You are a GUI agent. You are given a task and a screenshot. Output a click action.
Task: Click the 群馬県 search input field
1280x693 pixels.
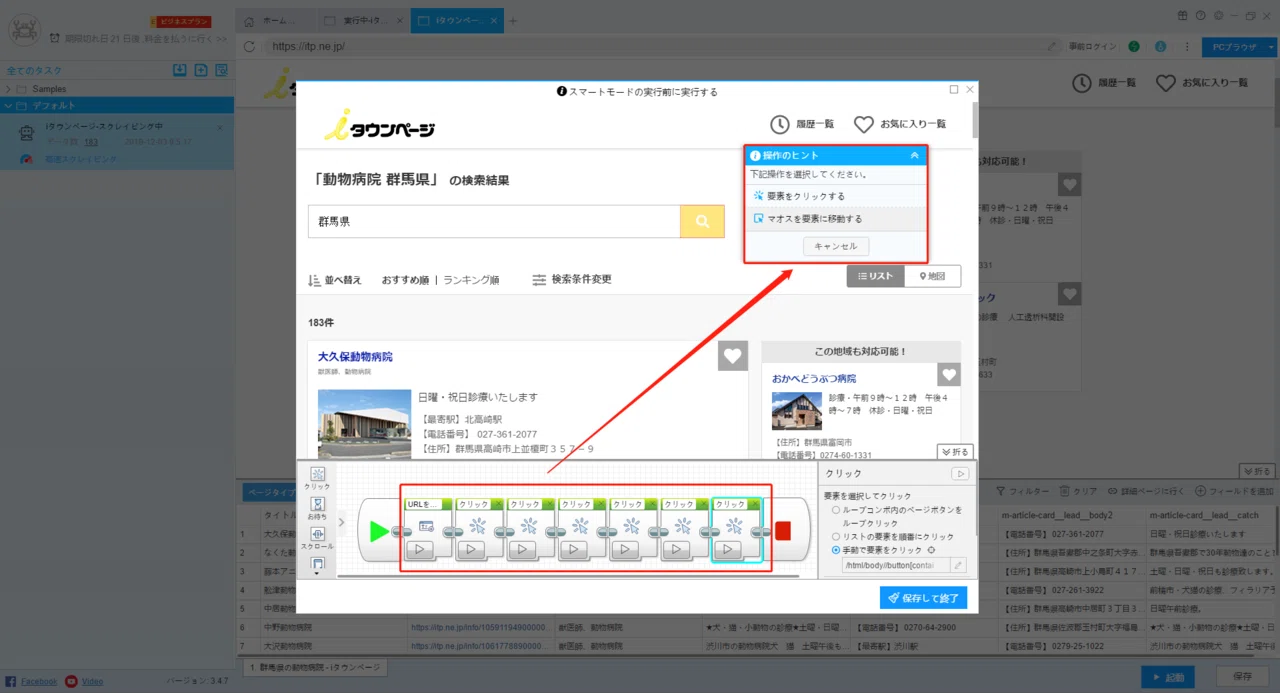pos(494,222)
